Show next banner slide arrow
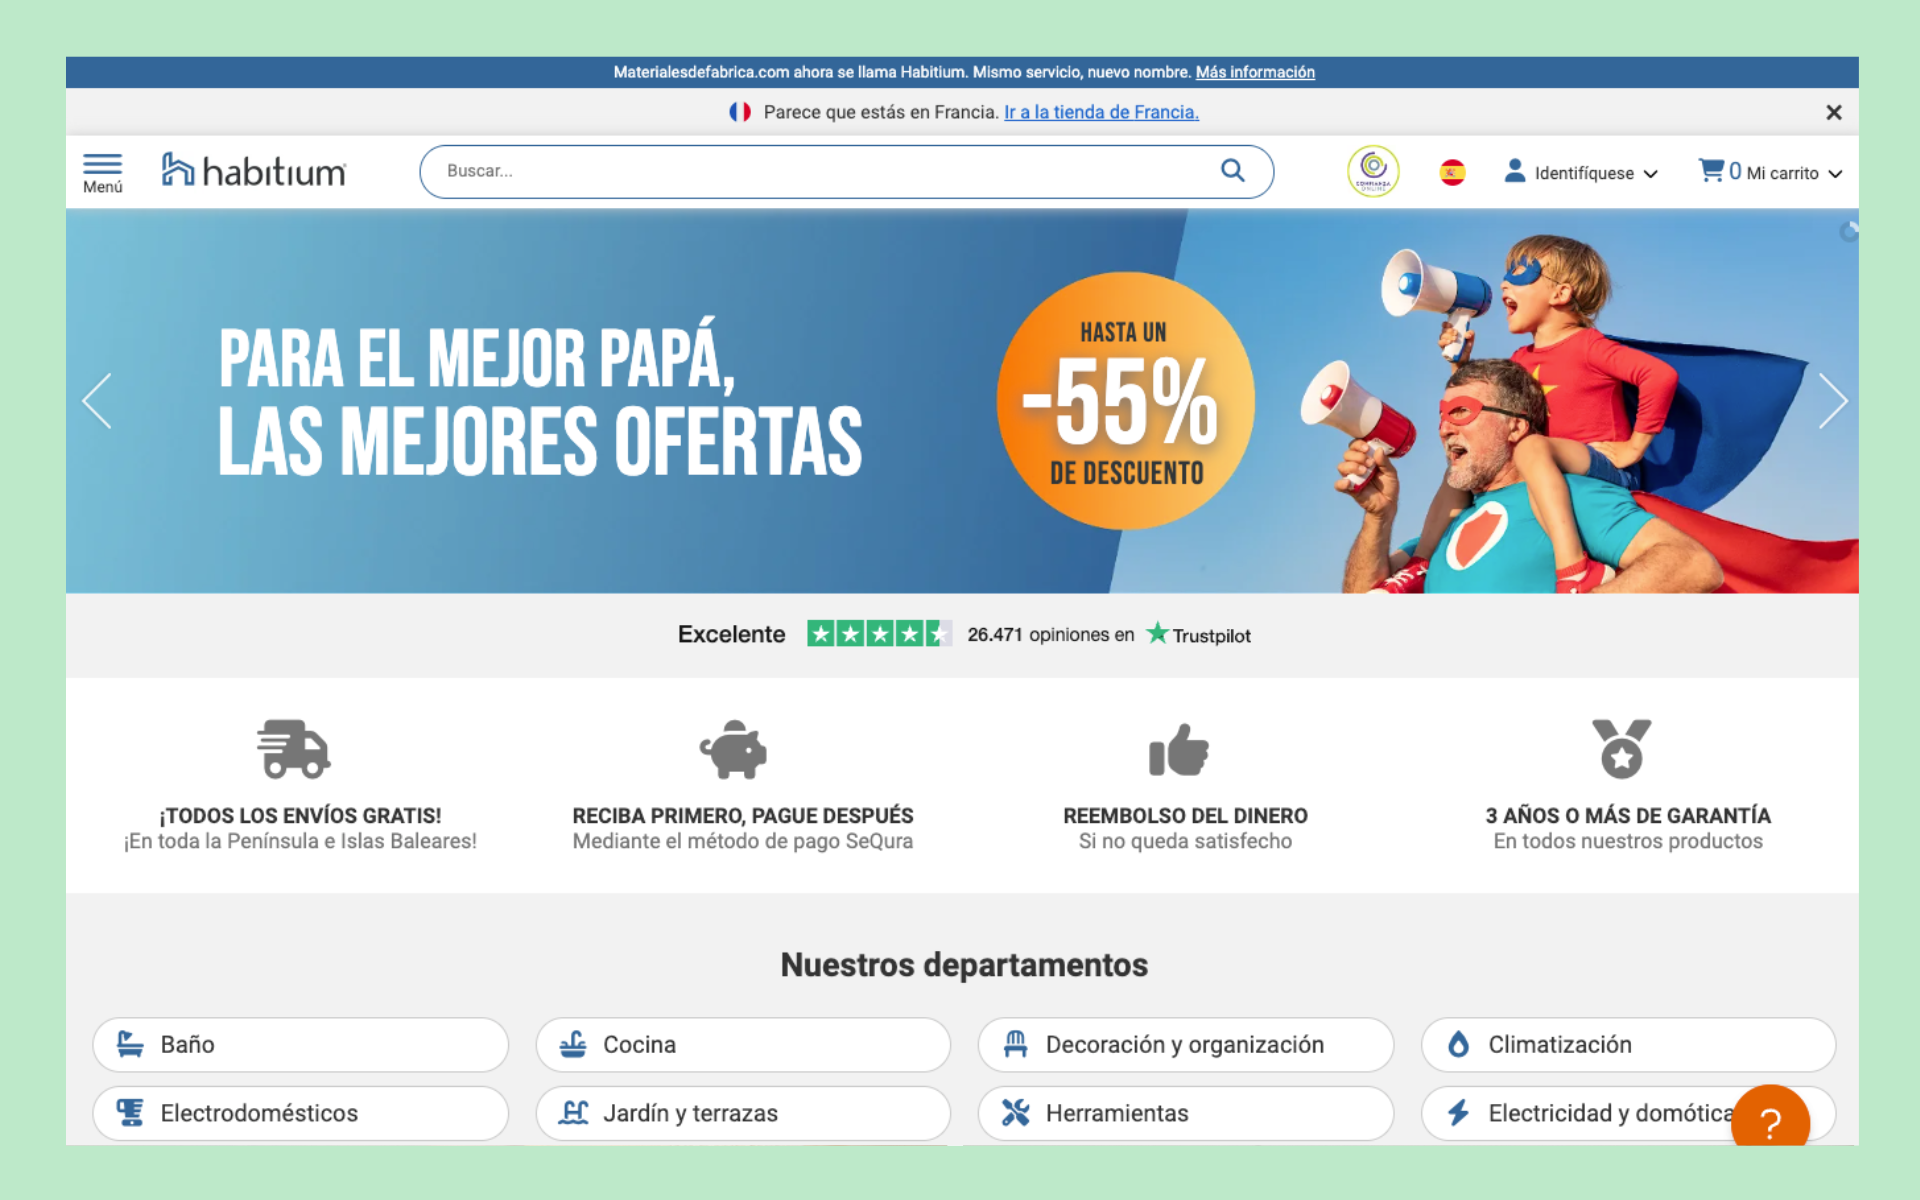 (1832, 401)
